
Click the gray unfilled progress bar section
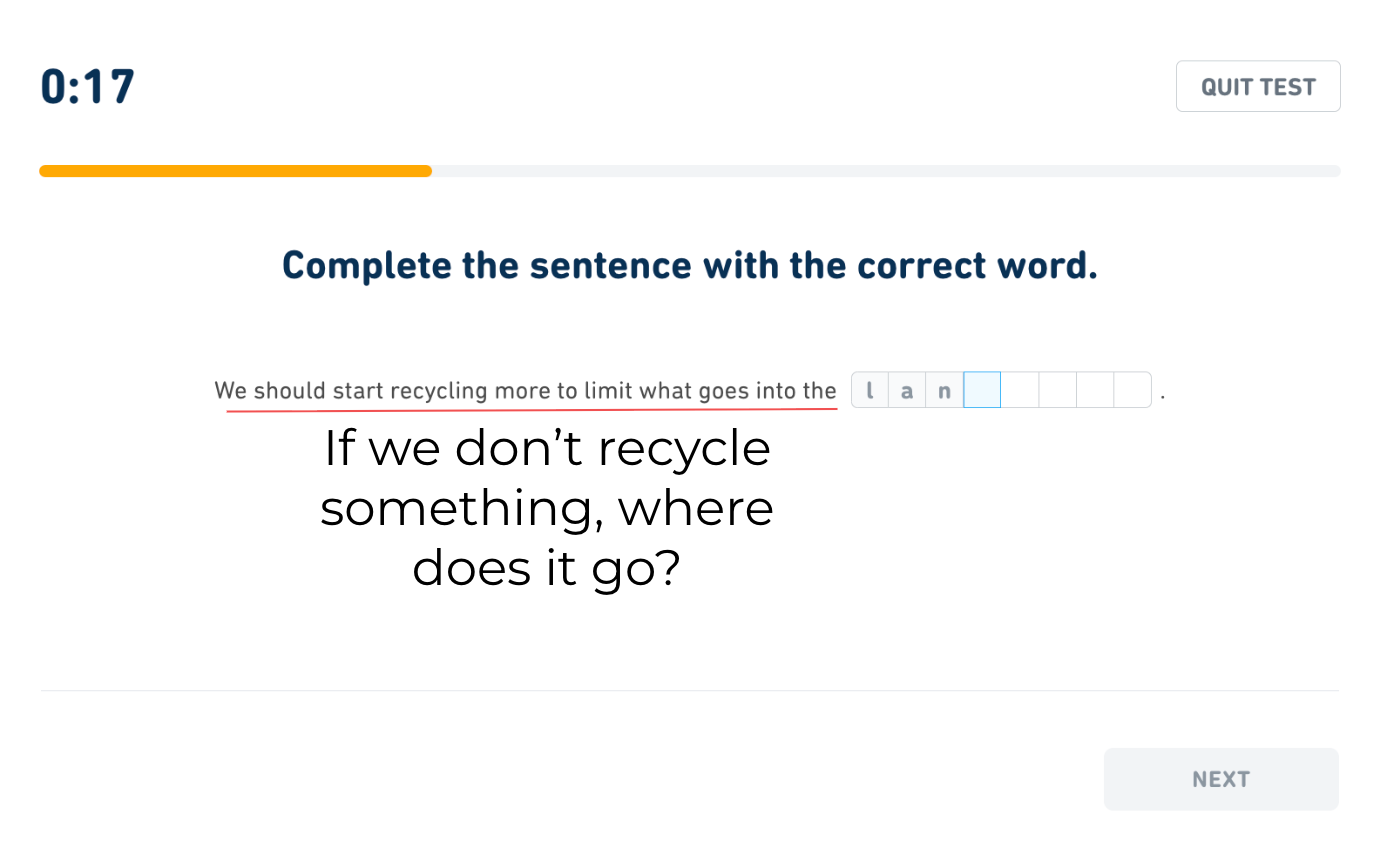(885, 171)
